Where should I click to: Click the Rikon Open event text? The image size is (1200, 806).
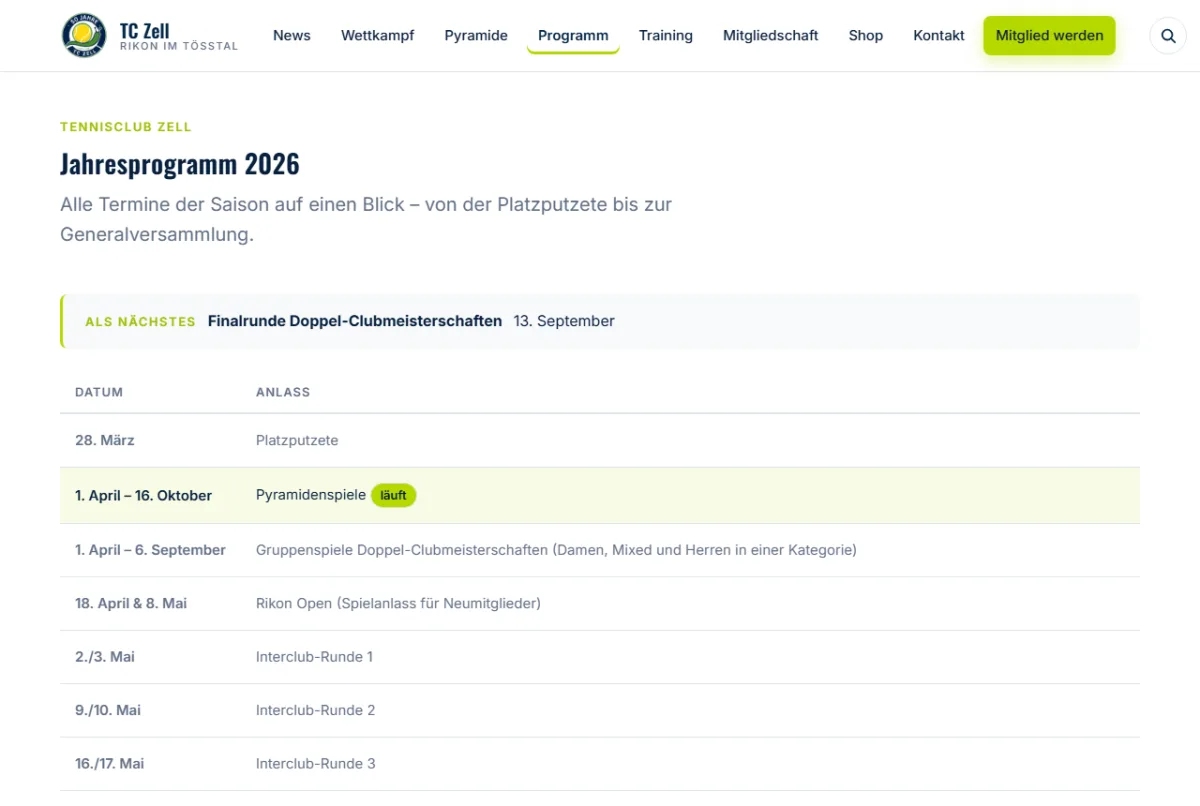tap(398, 603)
